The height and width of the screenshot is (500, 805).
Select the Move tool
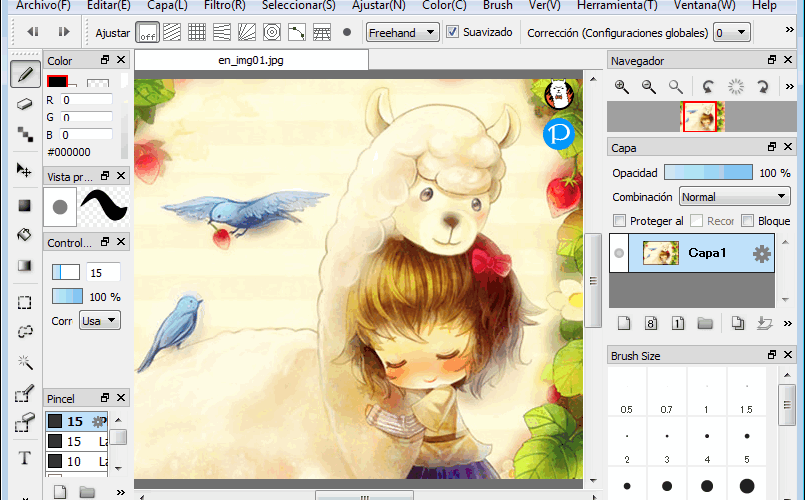(24, 169)
